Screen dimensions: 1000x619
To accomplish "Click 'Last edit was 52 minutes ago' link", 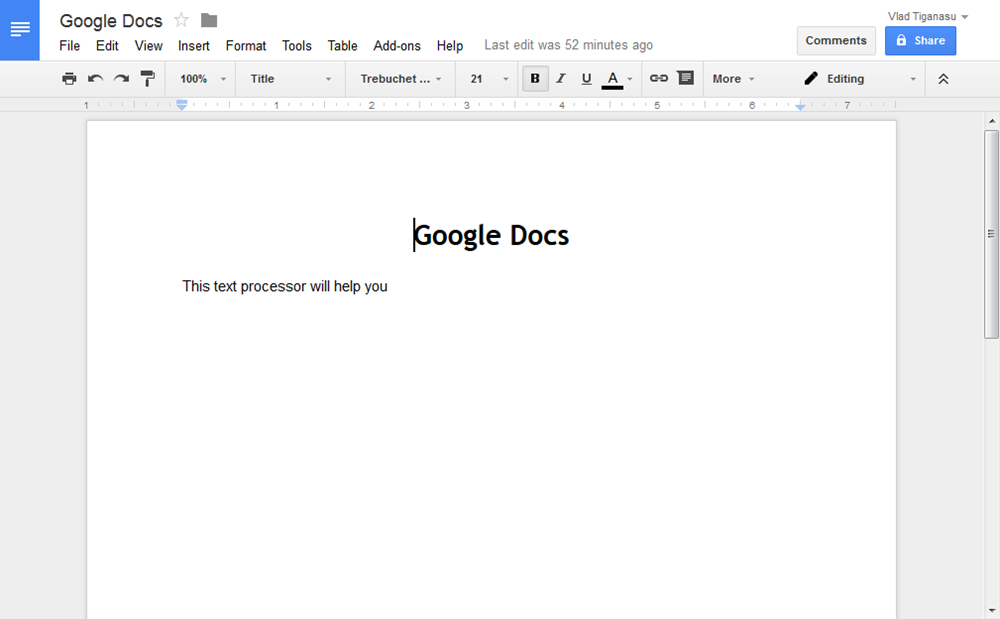I will [x=568, y=45].
